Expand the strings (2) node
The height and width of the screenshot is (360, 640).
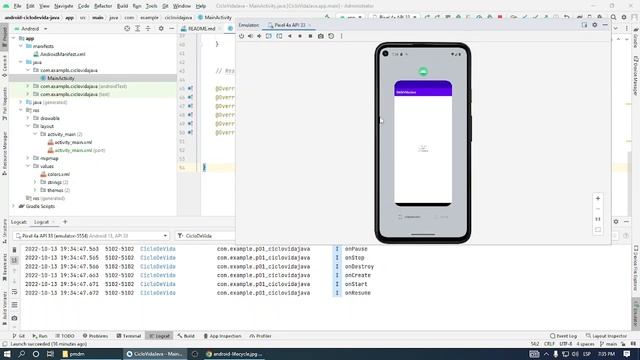point(36,182)
